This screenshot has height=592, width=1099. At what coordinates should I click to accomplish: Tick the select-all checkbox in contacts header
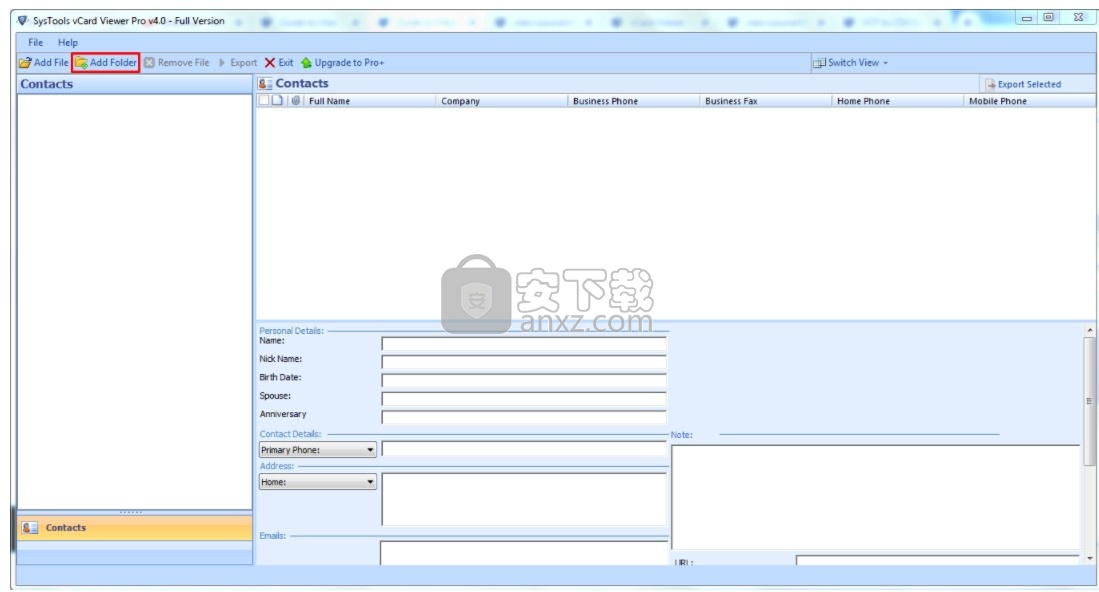point(264,100)
